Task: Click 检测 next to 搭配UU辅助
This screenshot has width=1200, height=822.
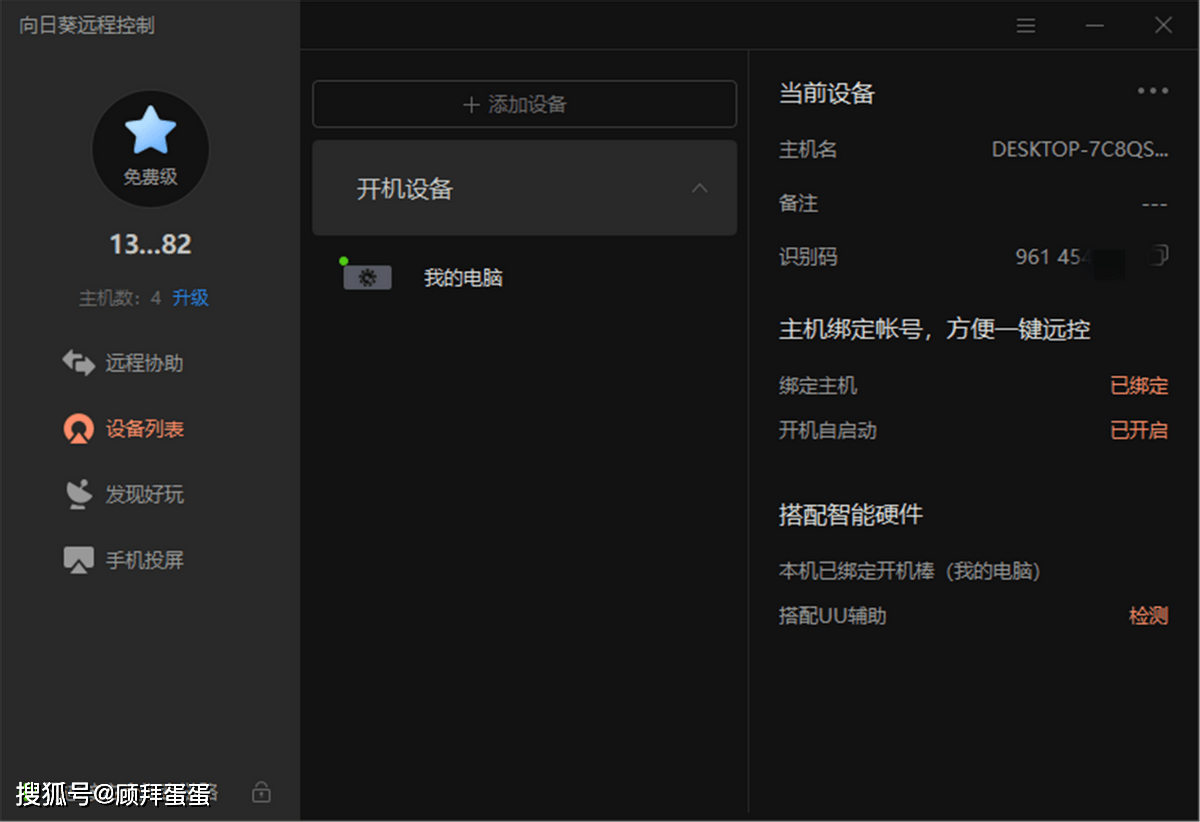Action: click(x=1149, y=616)
